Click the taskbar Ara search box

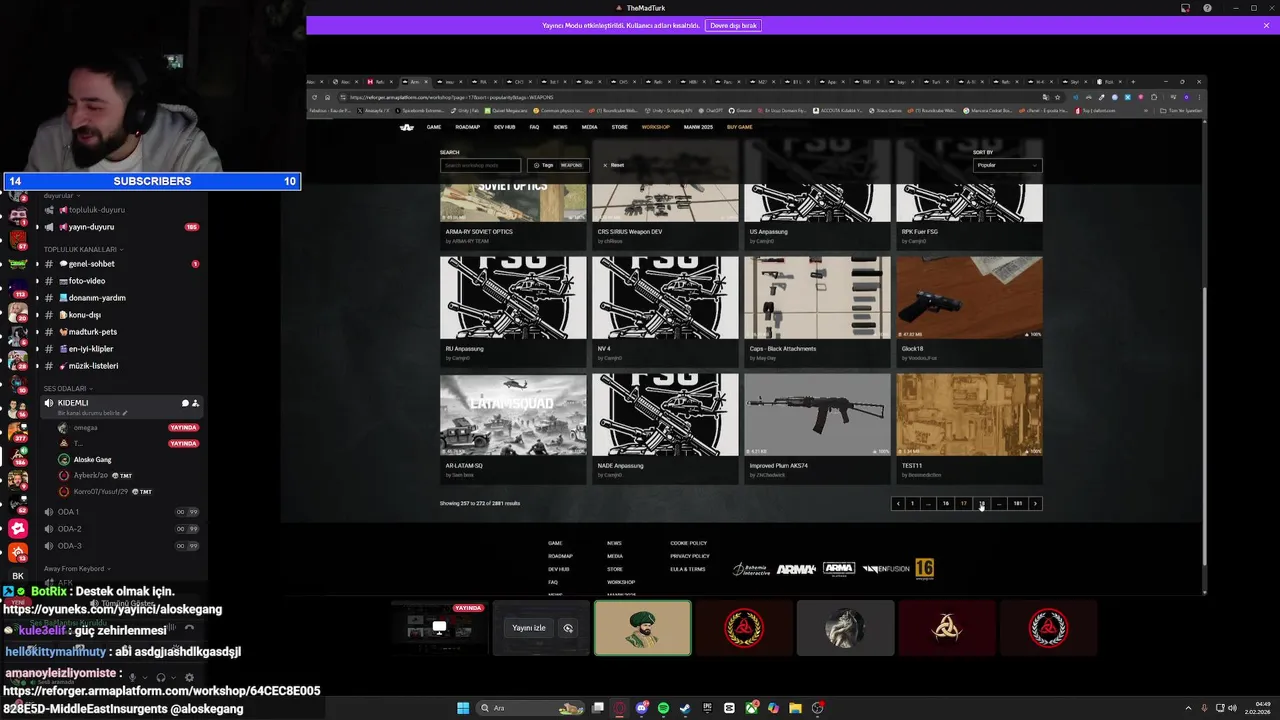pos(530,708)
